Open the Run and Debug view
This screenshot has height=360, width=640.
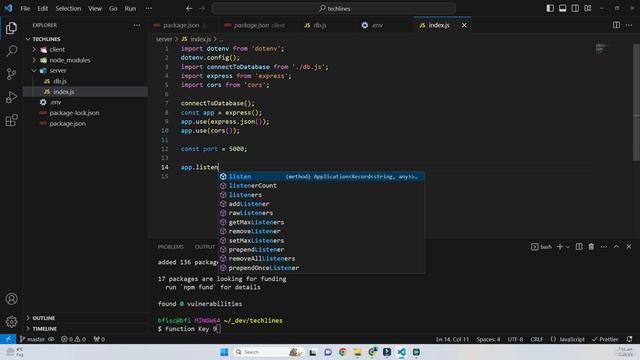(x=11, y=97)
